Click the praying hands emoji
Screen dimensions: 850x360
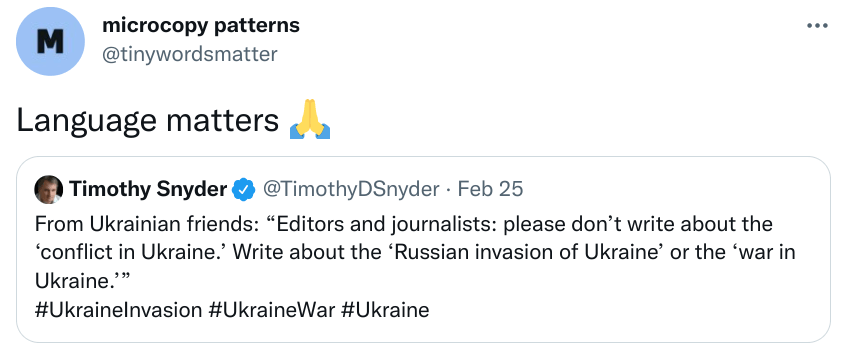[x=310, y=119]
